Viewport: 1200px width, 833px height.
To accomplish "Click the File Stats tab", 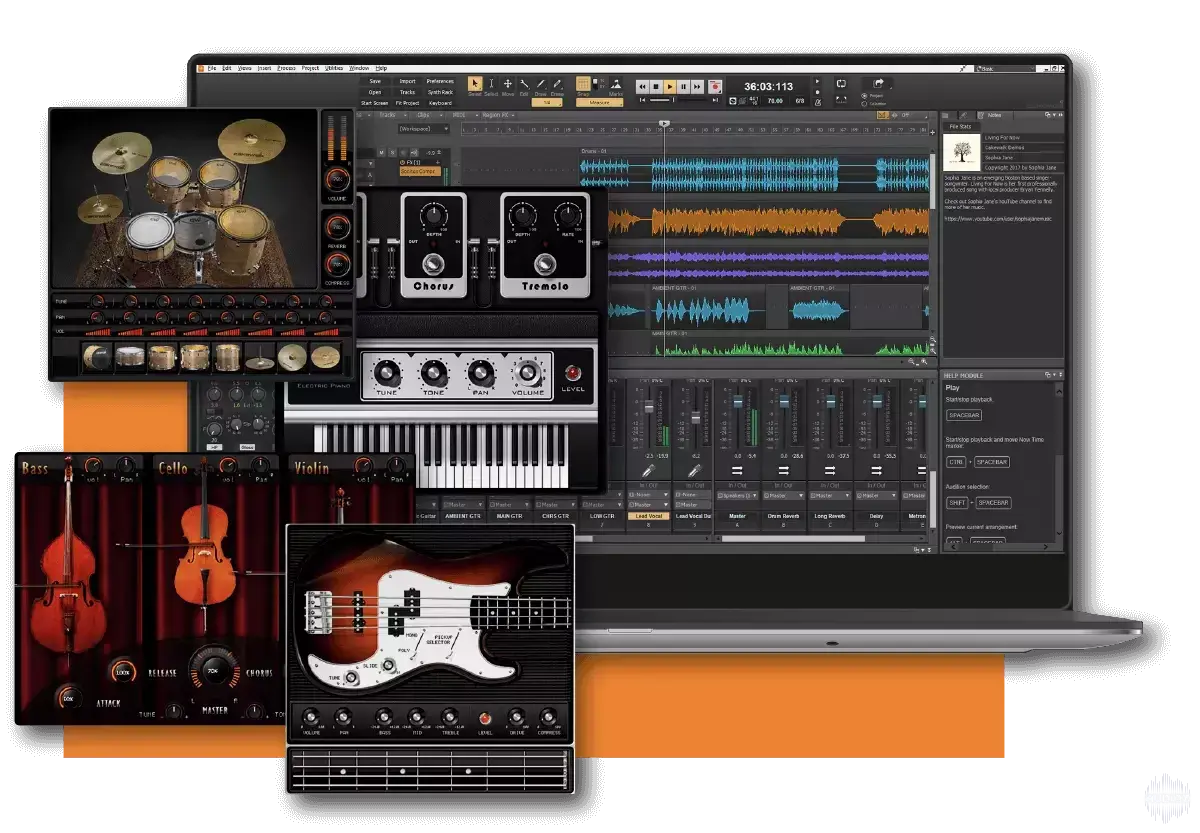I will point(960,127).
